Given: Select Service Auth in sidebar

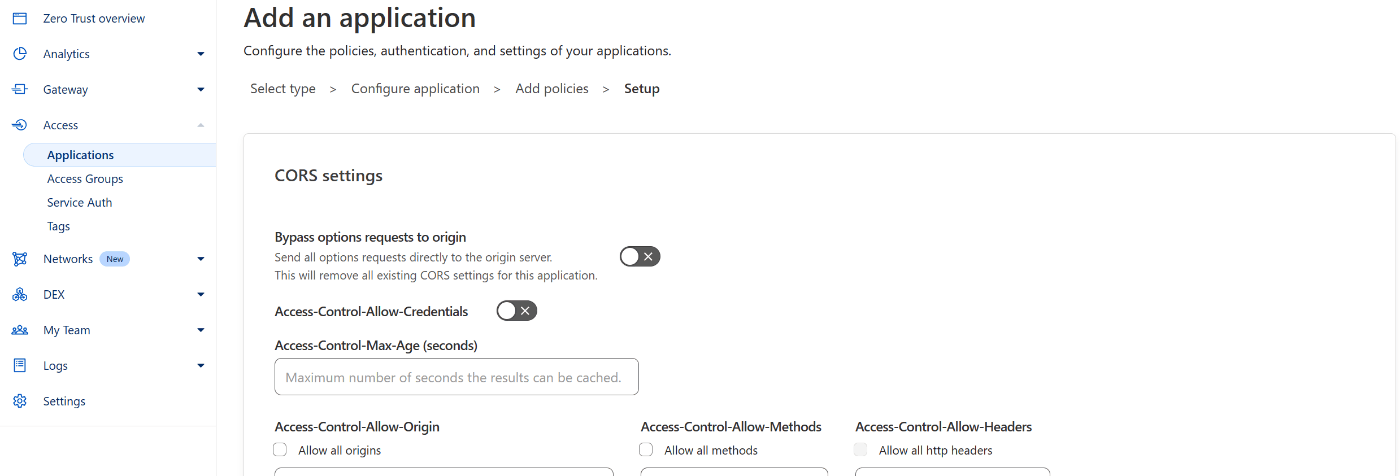Looking at the screenshot, I should pyautogui.click(x=80, y=202).
